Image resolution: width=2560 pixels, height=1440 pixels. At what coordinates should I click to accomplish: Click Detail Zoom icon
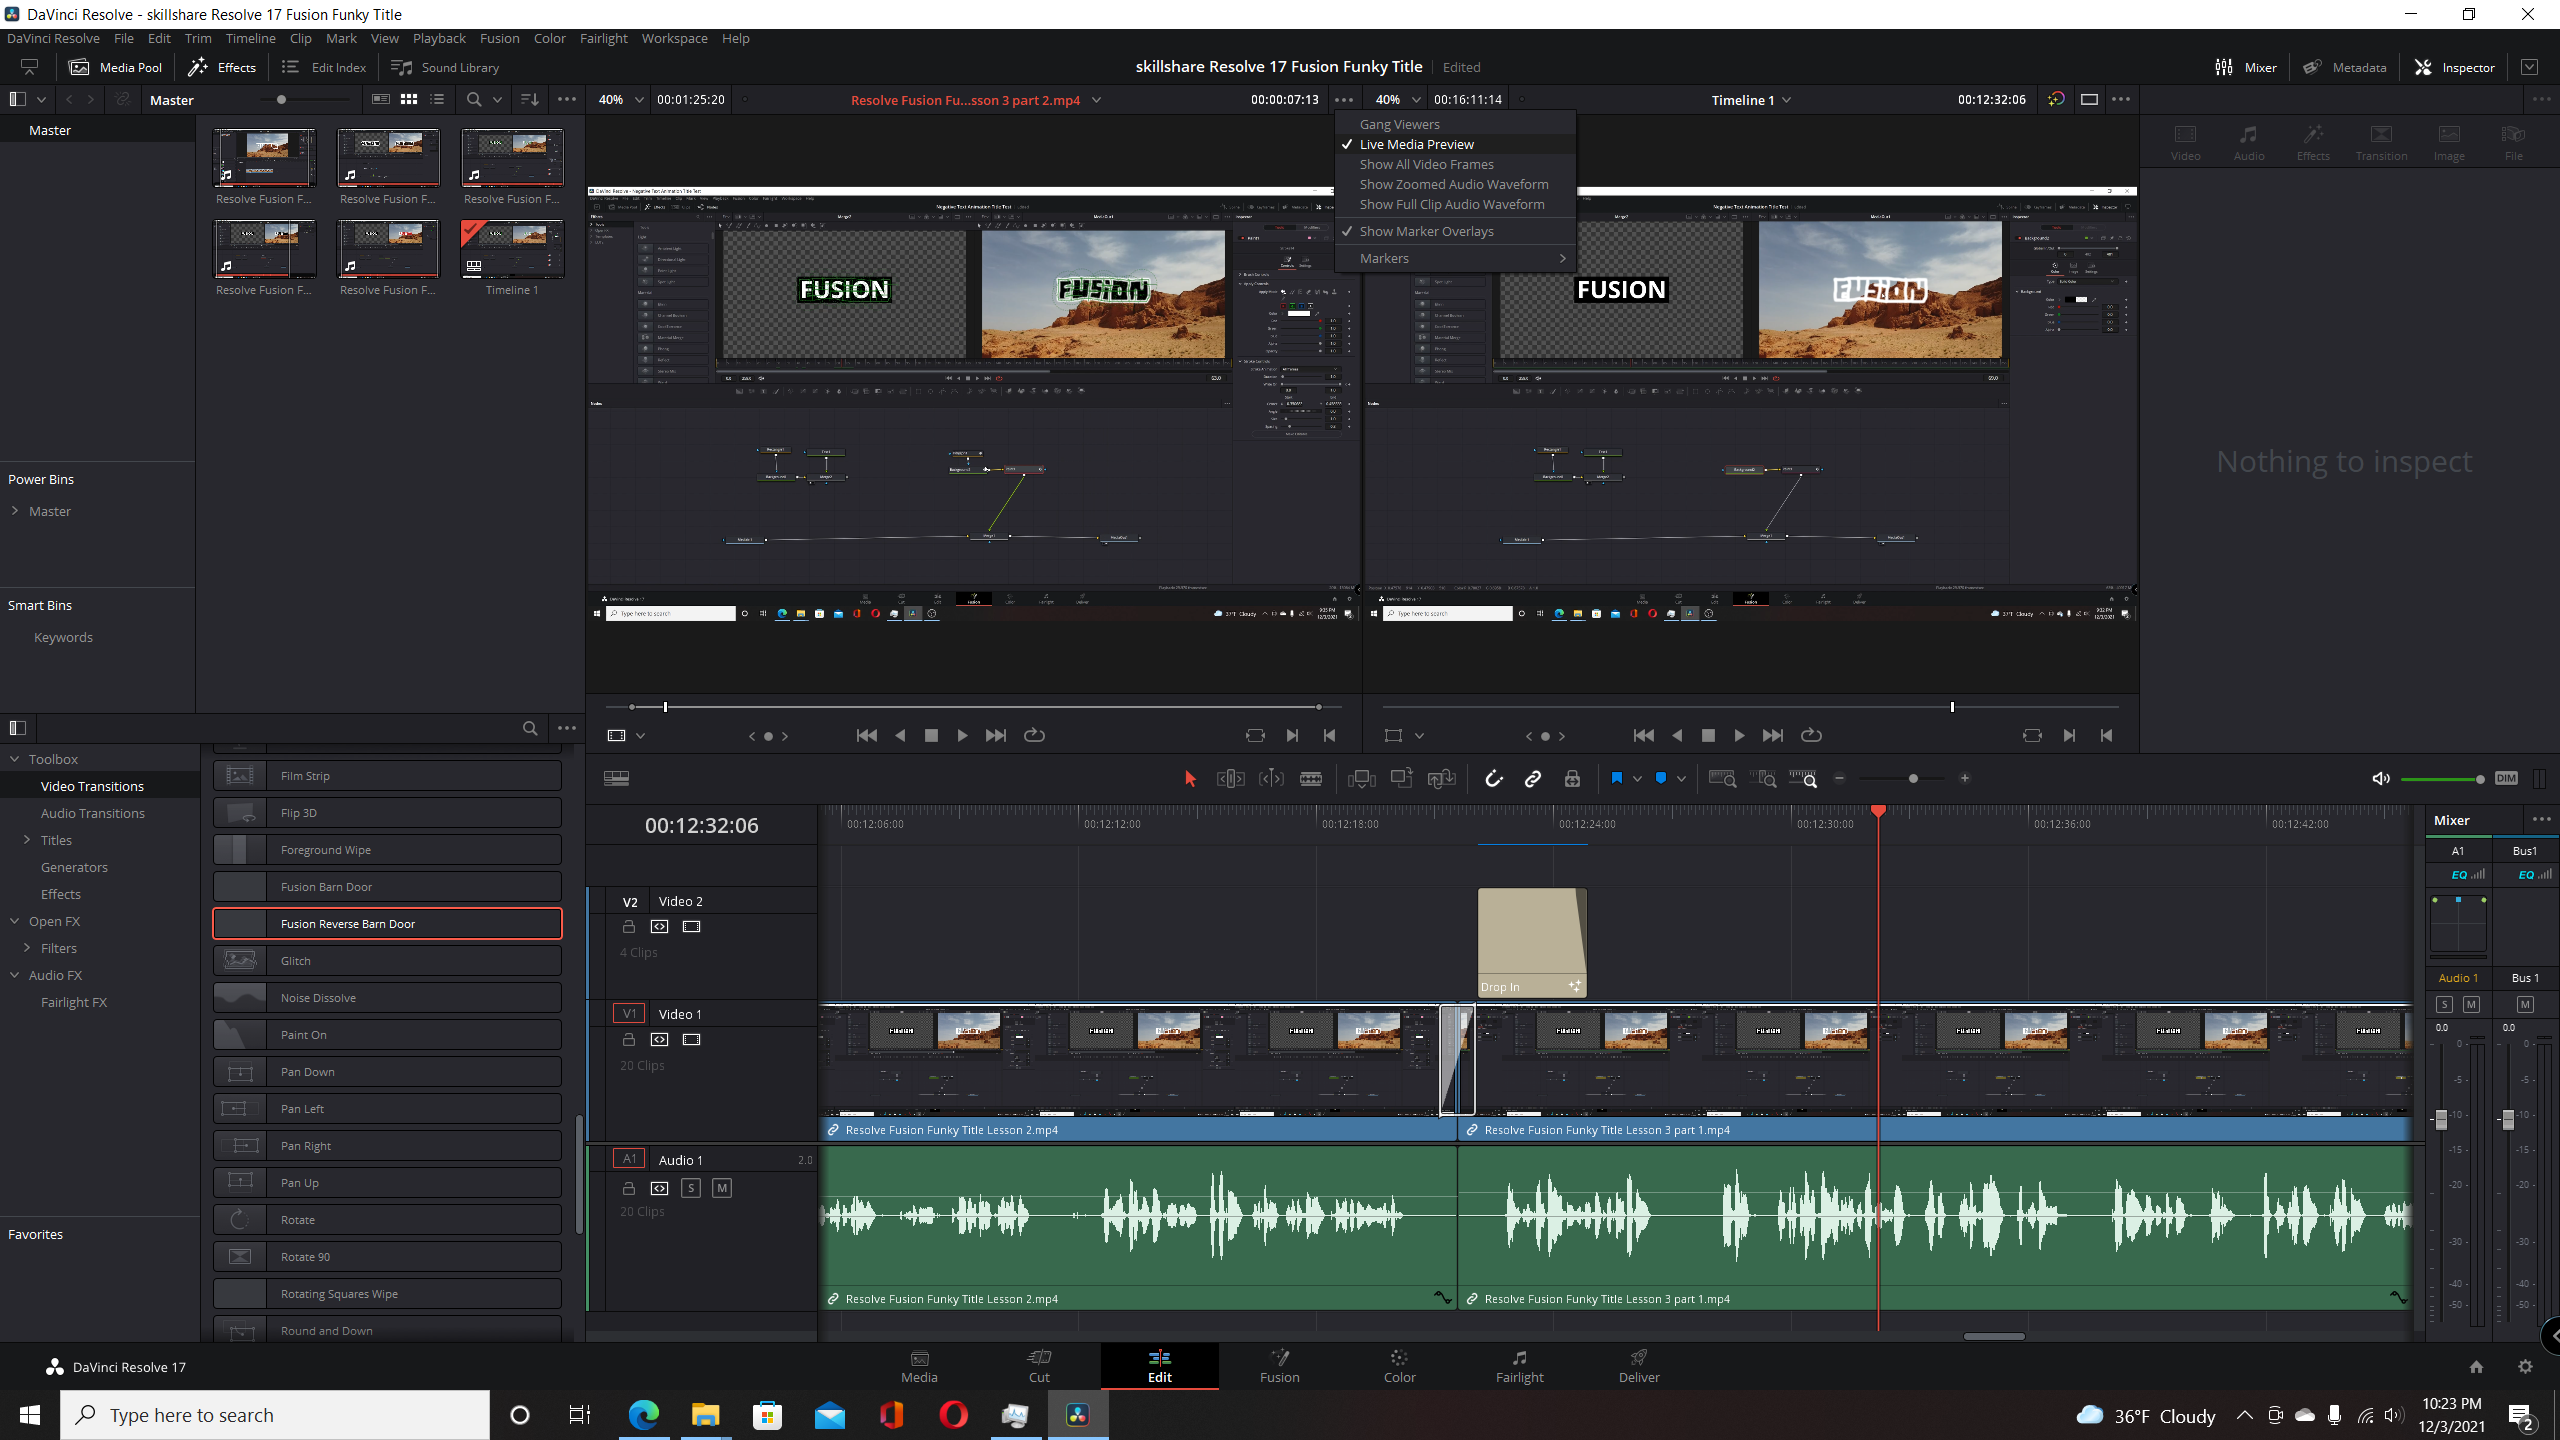tap(1766, 779)
